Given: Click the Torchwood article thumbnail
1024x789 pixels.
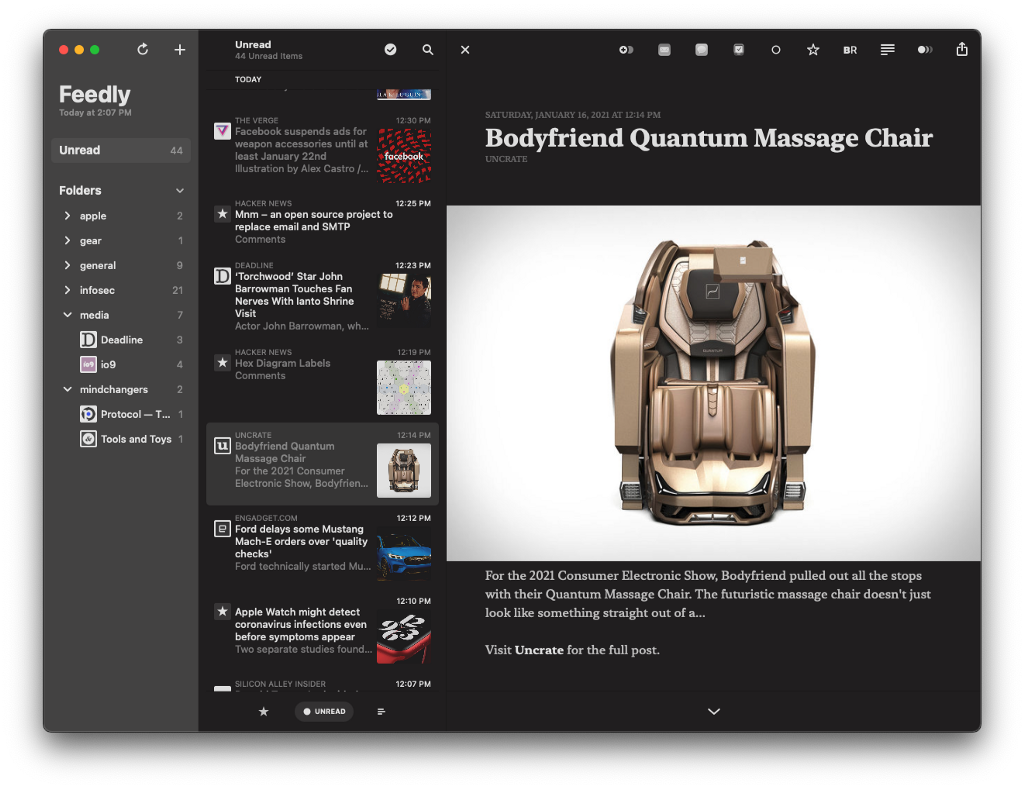Looking at the screenshot, I should (404, 301).
